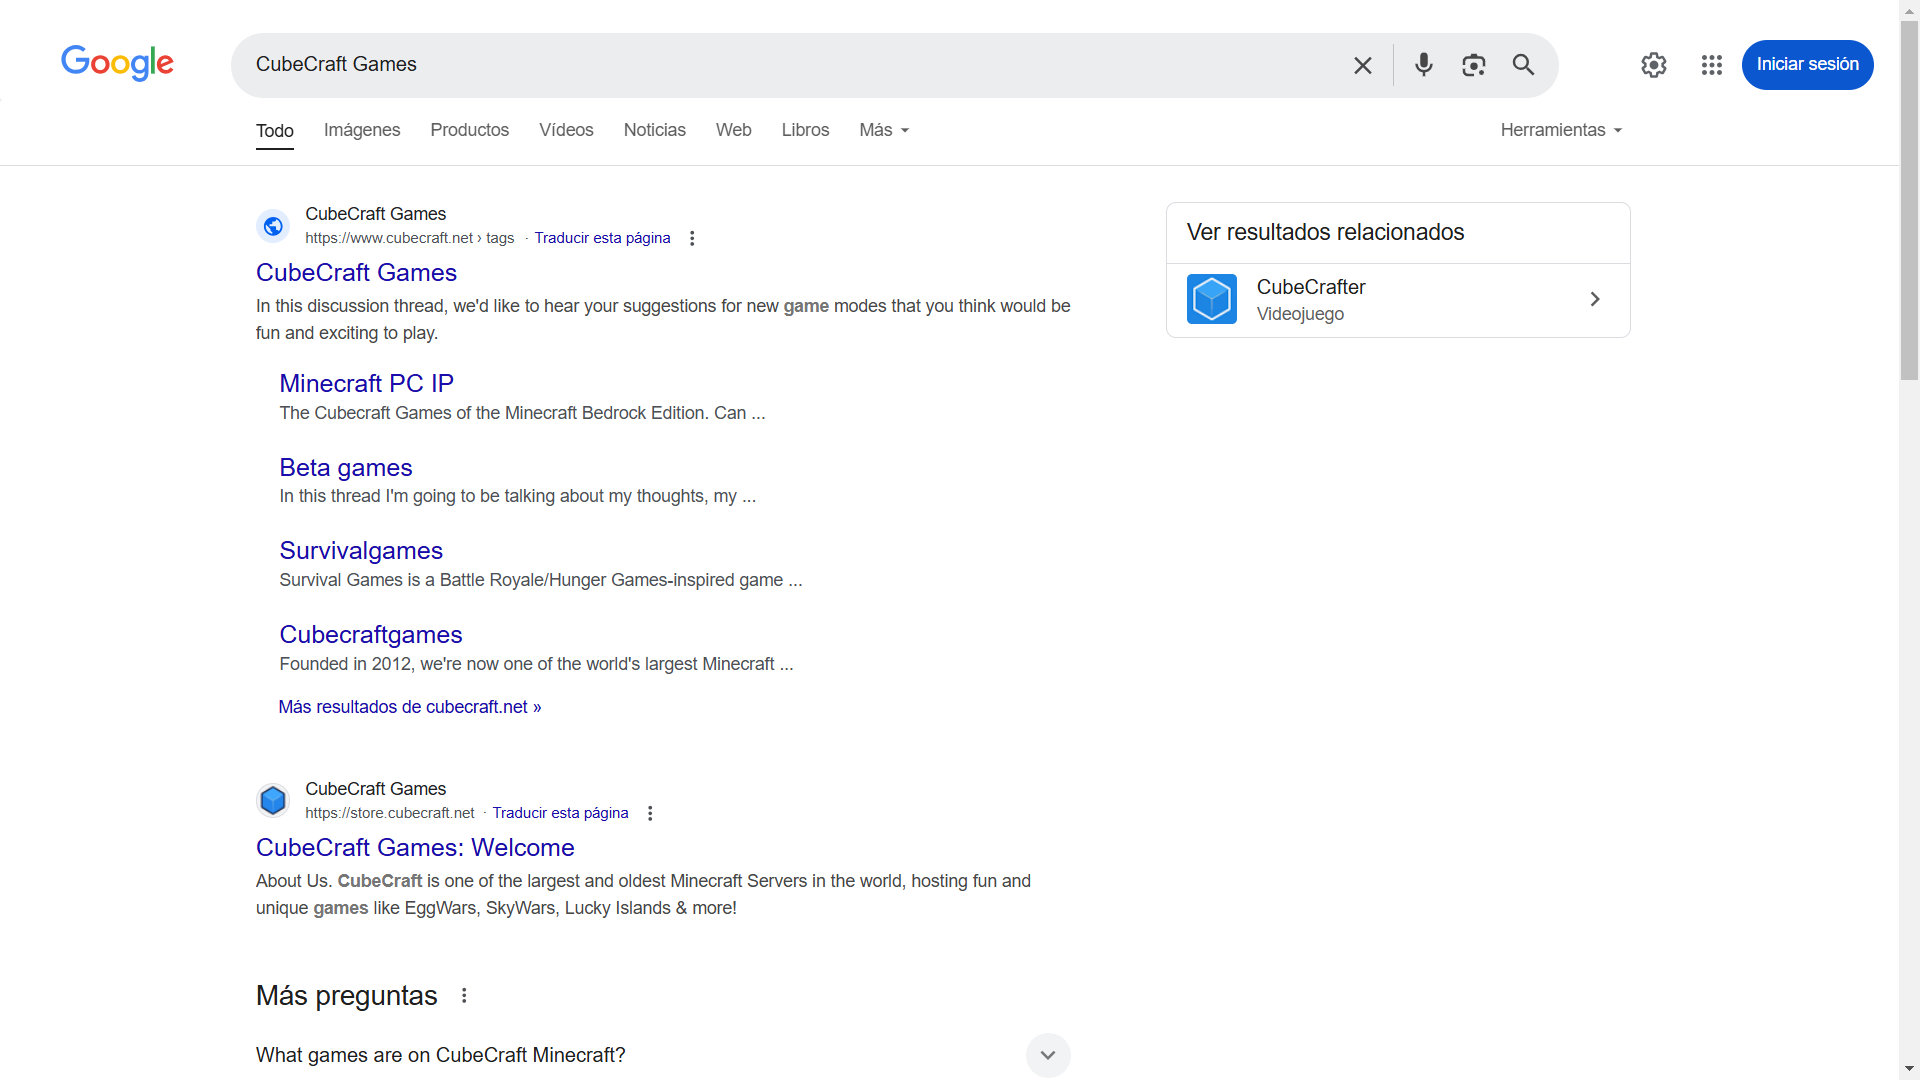Screen dimensions: 1920x1080
Task: Open the CubeCraft Games result title link
Action: click(x=356, y=272)
